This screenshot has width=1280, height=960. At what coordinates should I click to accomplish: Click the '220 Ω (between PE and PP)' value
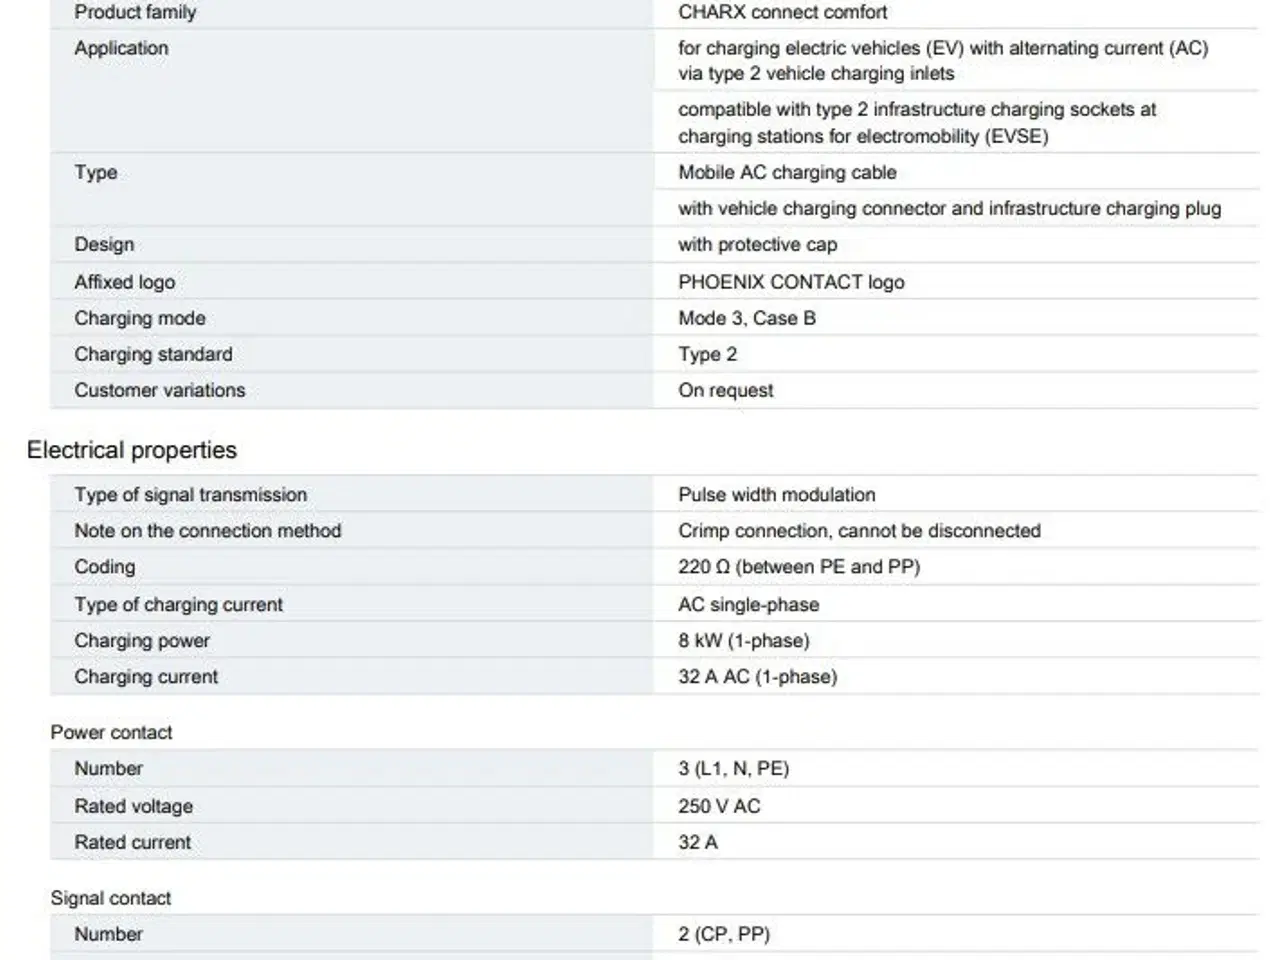pyautogui.click(x=798, y=566)
